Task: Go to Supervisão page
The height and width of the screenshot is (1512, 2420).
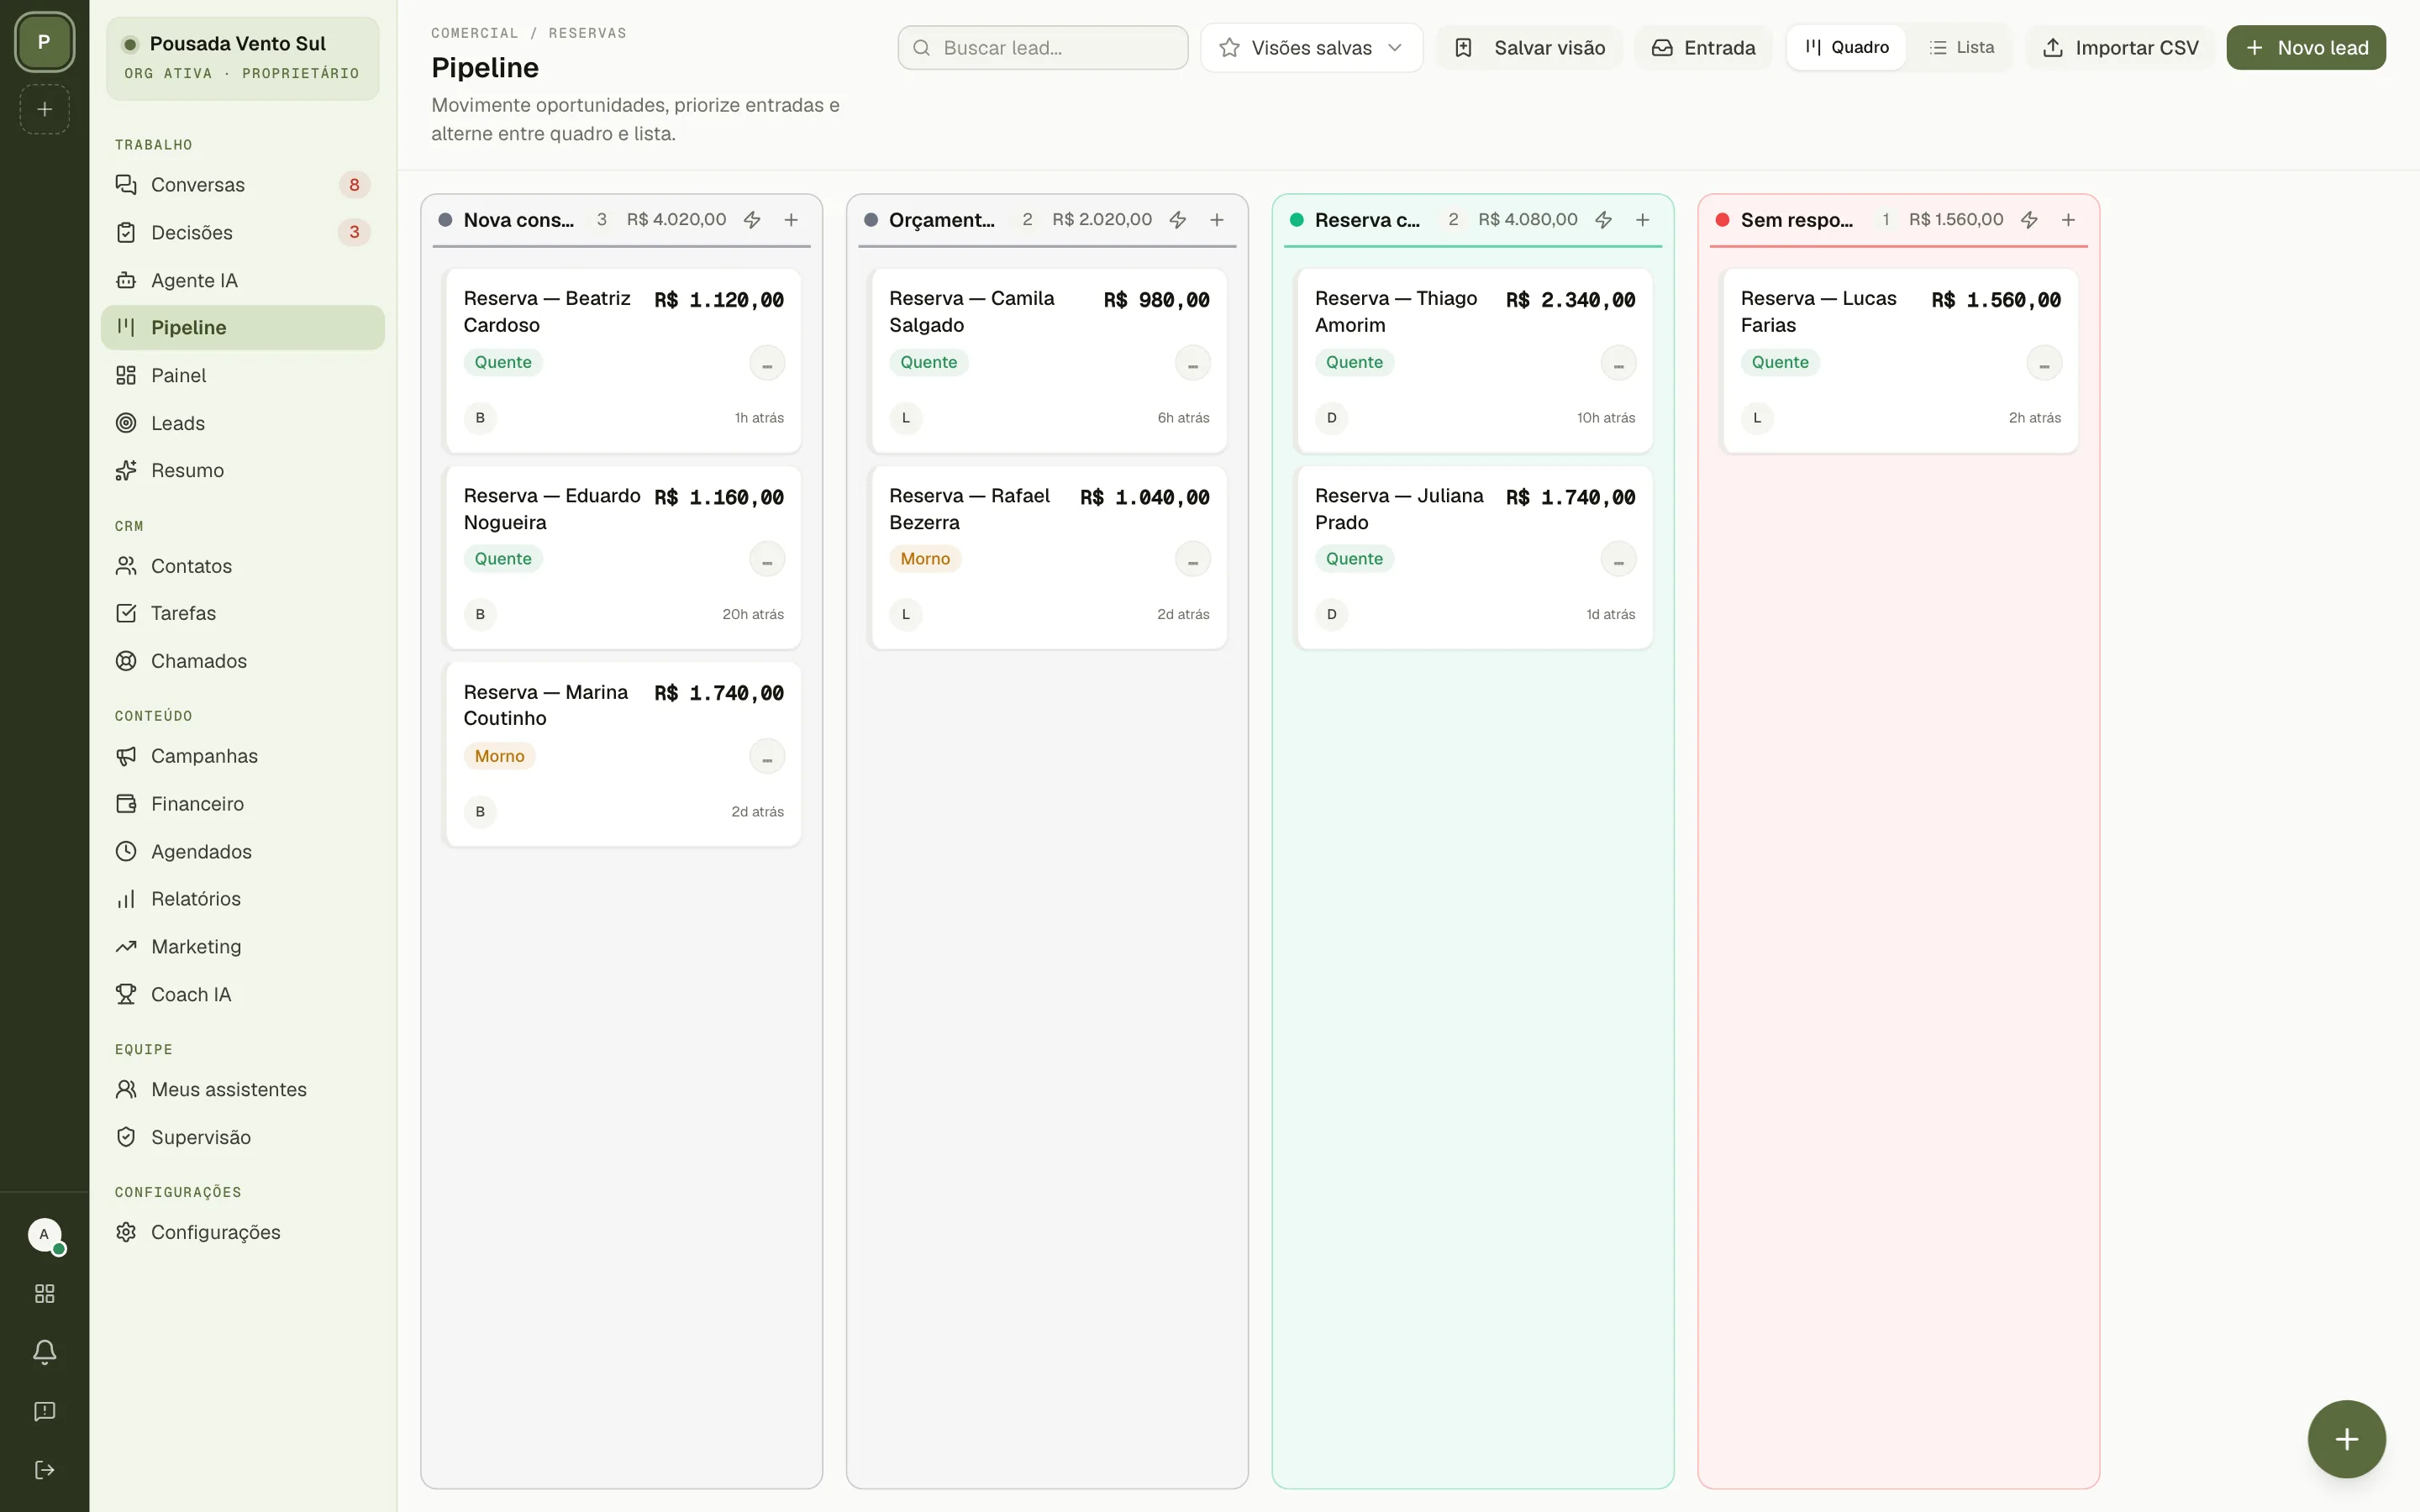Action: pyautogui.click(x=242, y=1137)
